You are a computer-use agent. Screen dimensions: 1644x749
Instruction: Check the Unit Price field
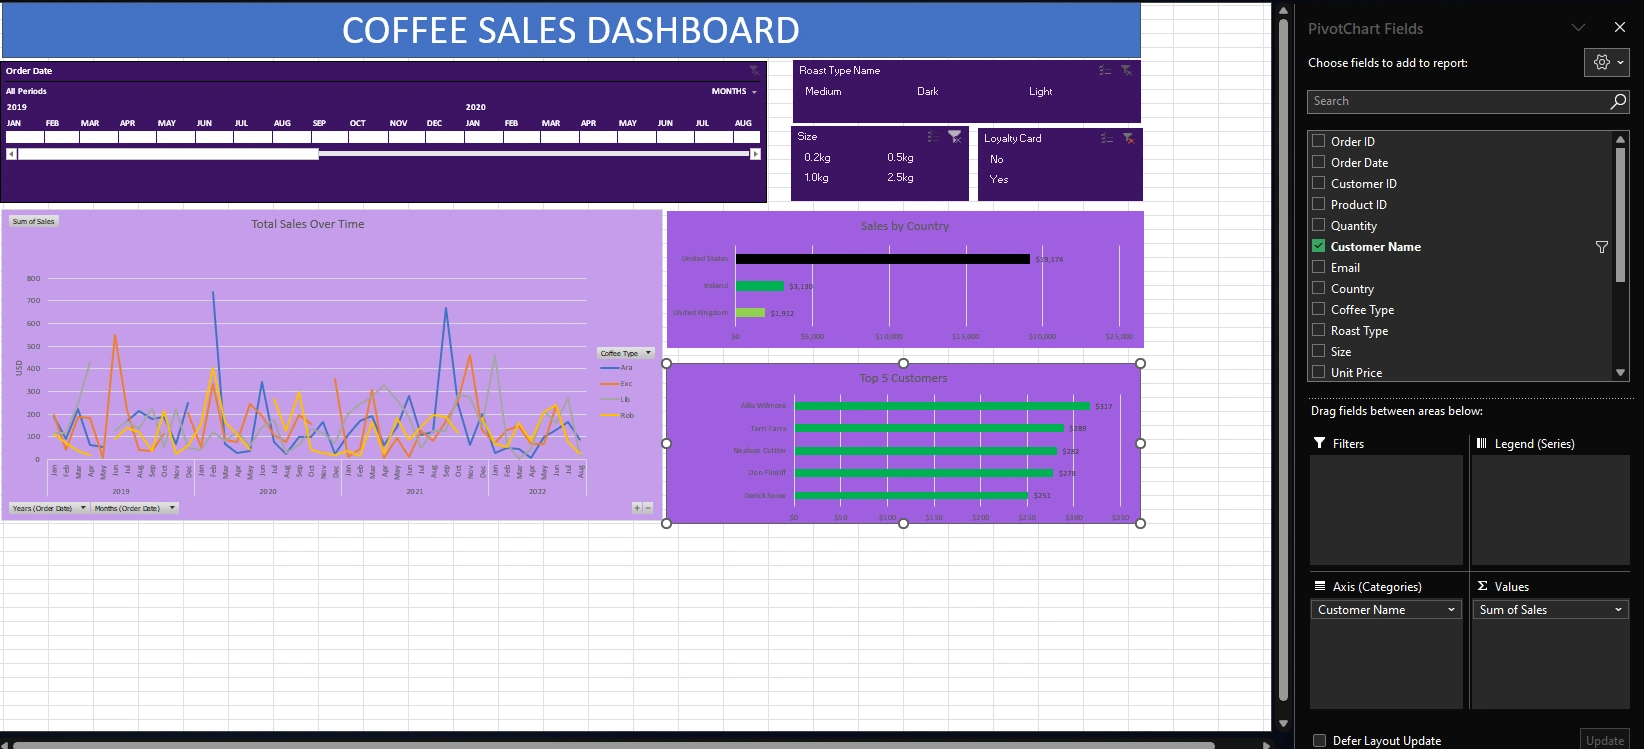[x=1319, y=372]
